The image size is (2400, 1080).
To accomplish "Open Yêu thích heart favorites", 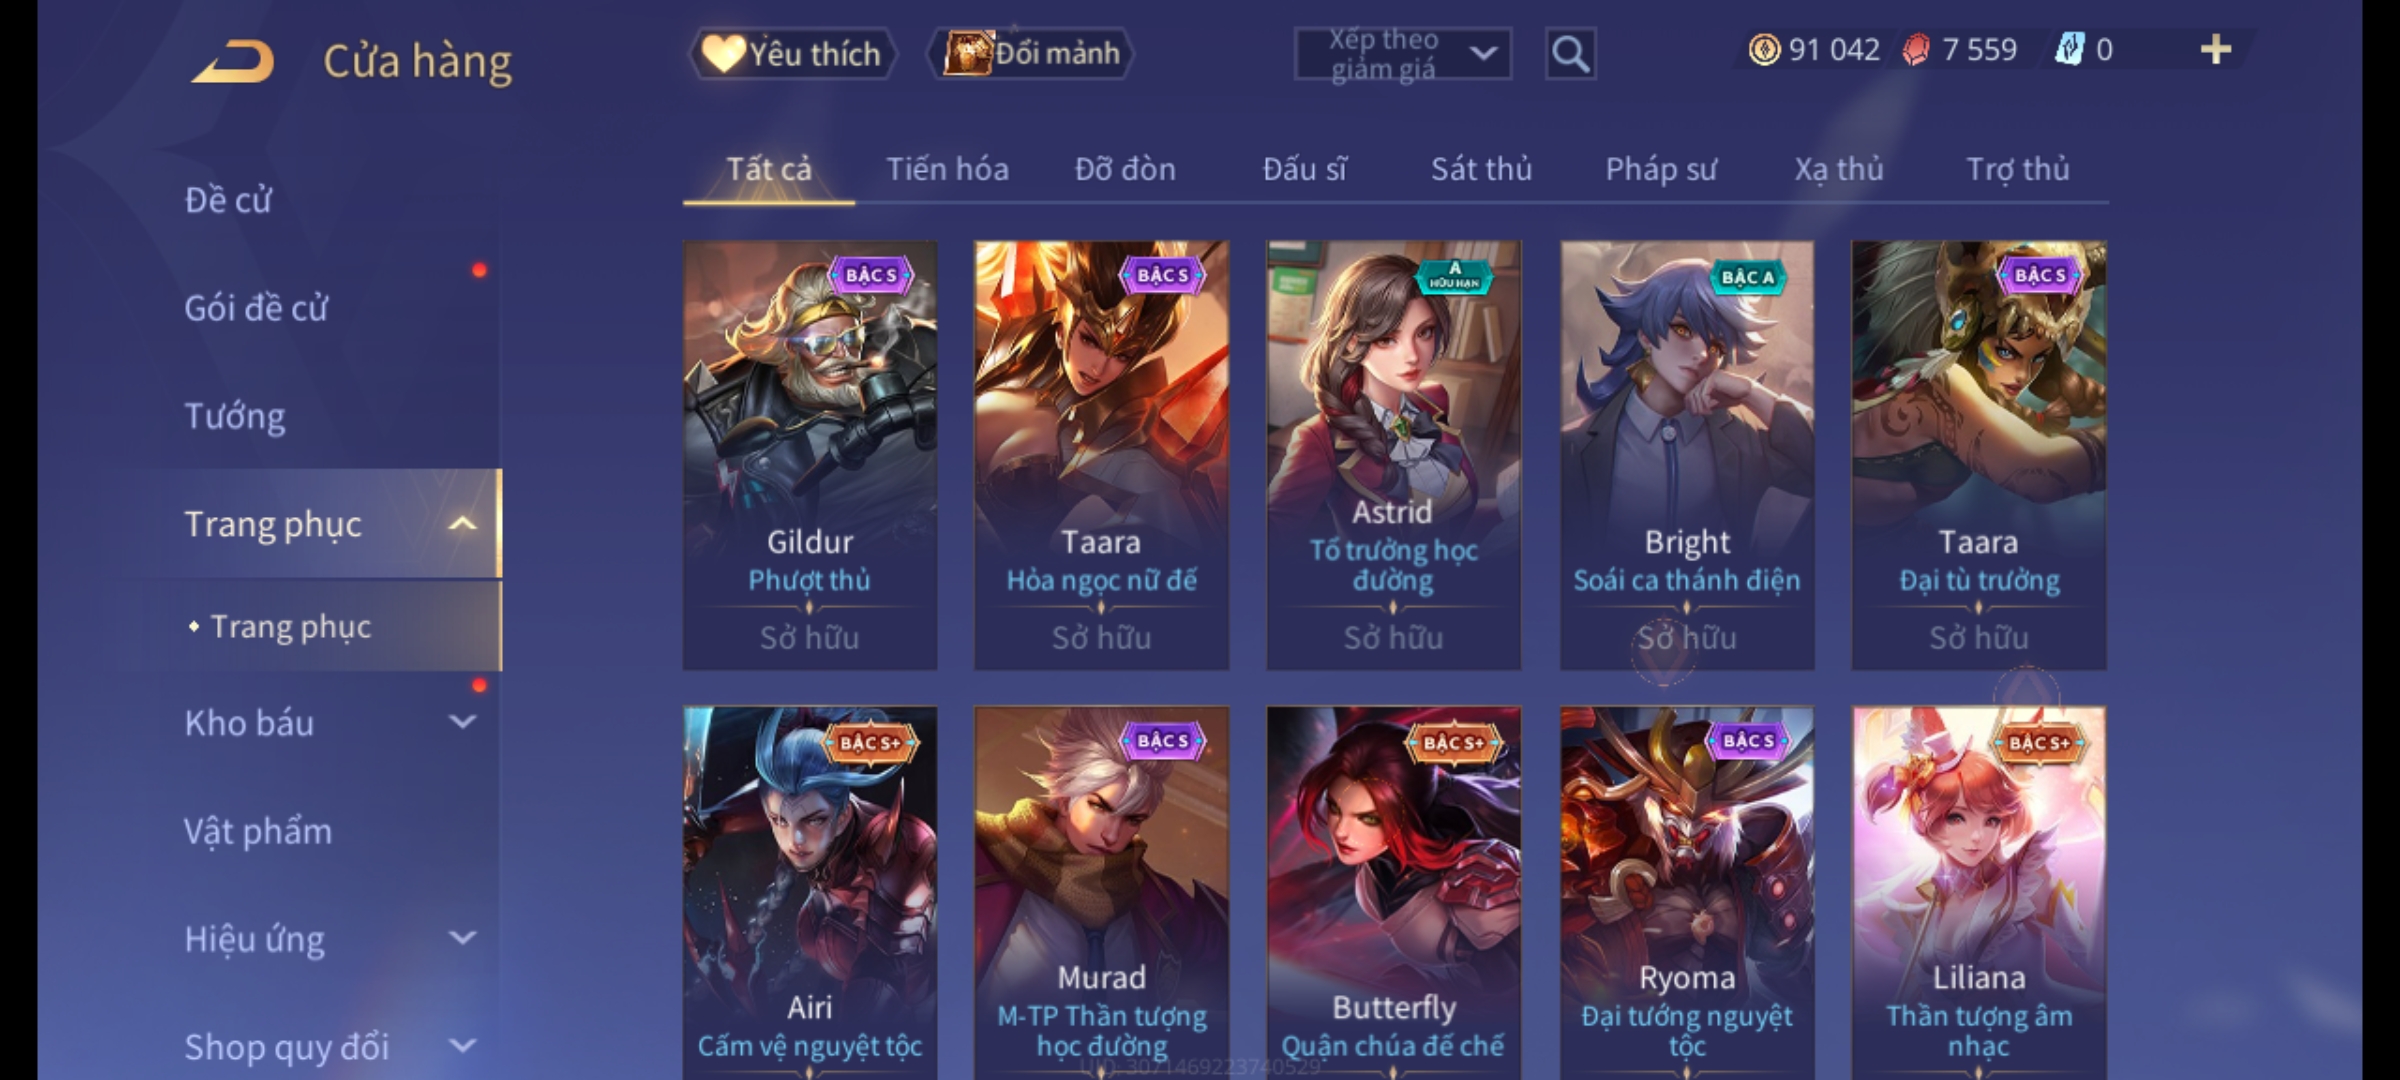I will [x=792, y=53].
